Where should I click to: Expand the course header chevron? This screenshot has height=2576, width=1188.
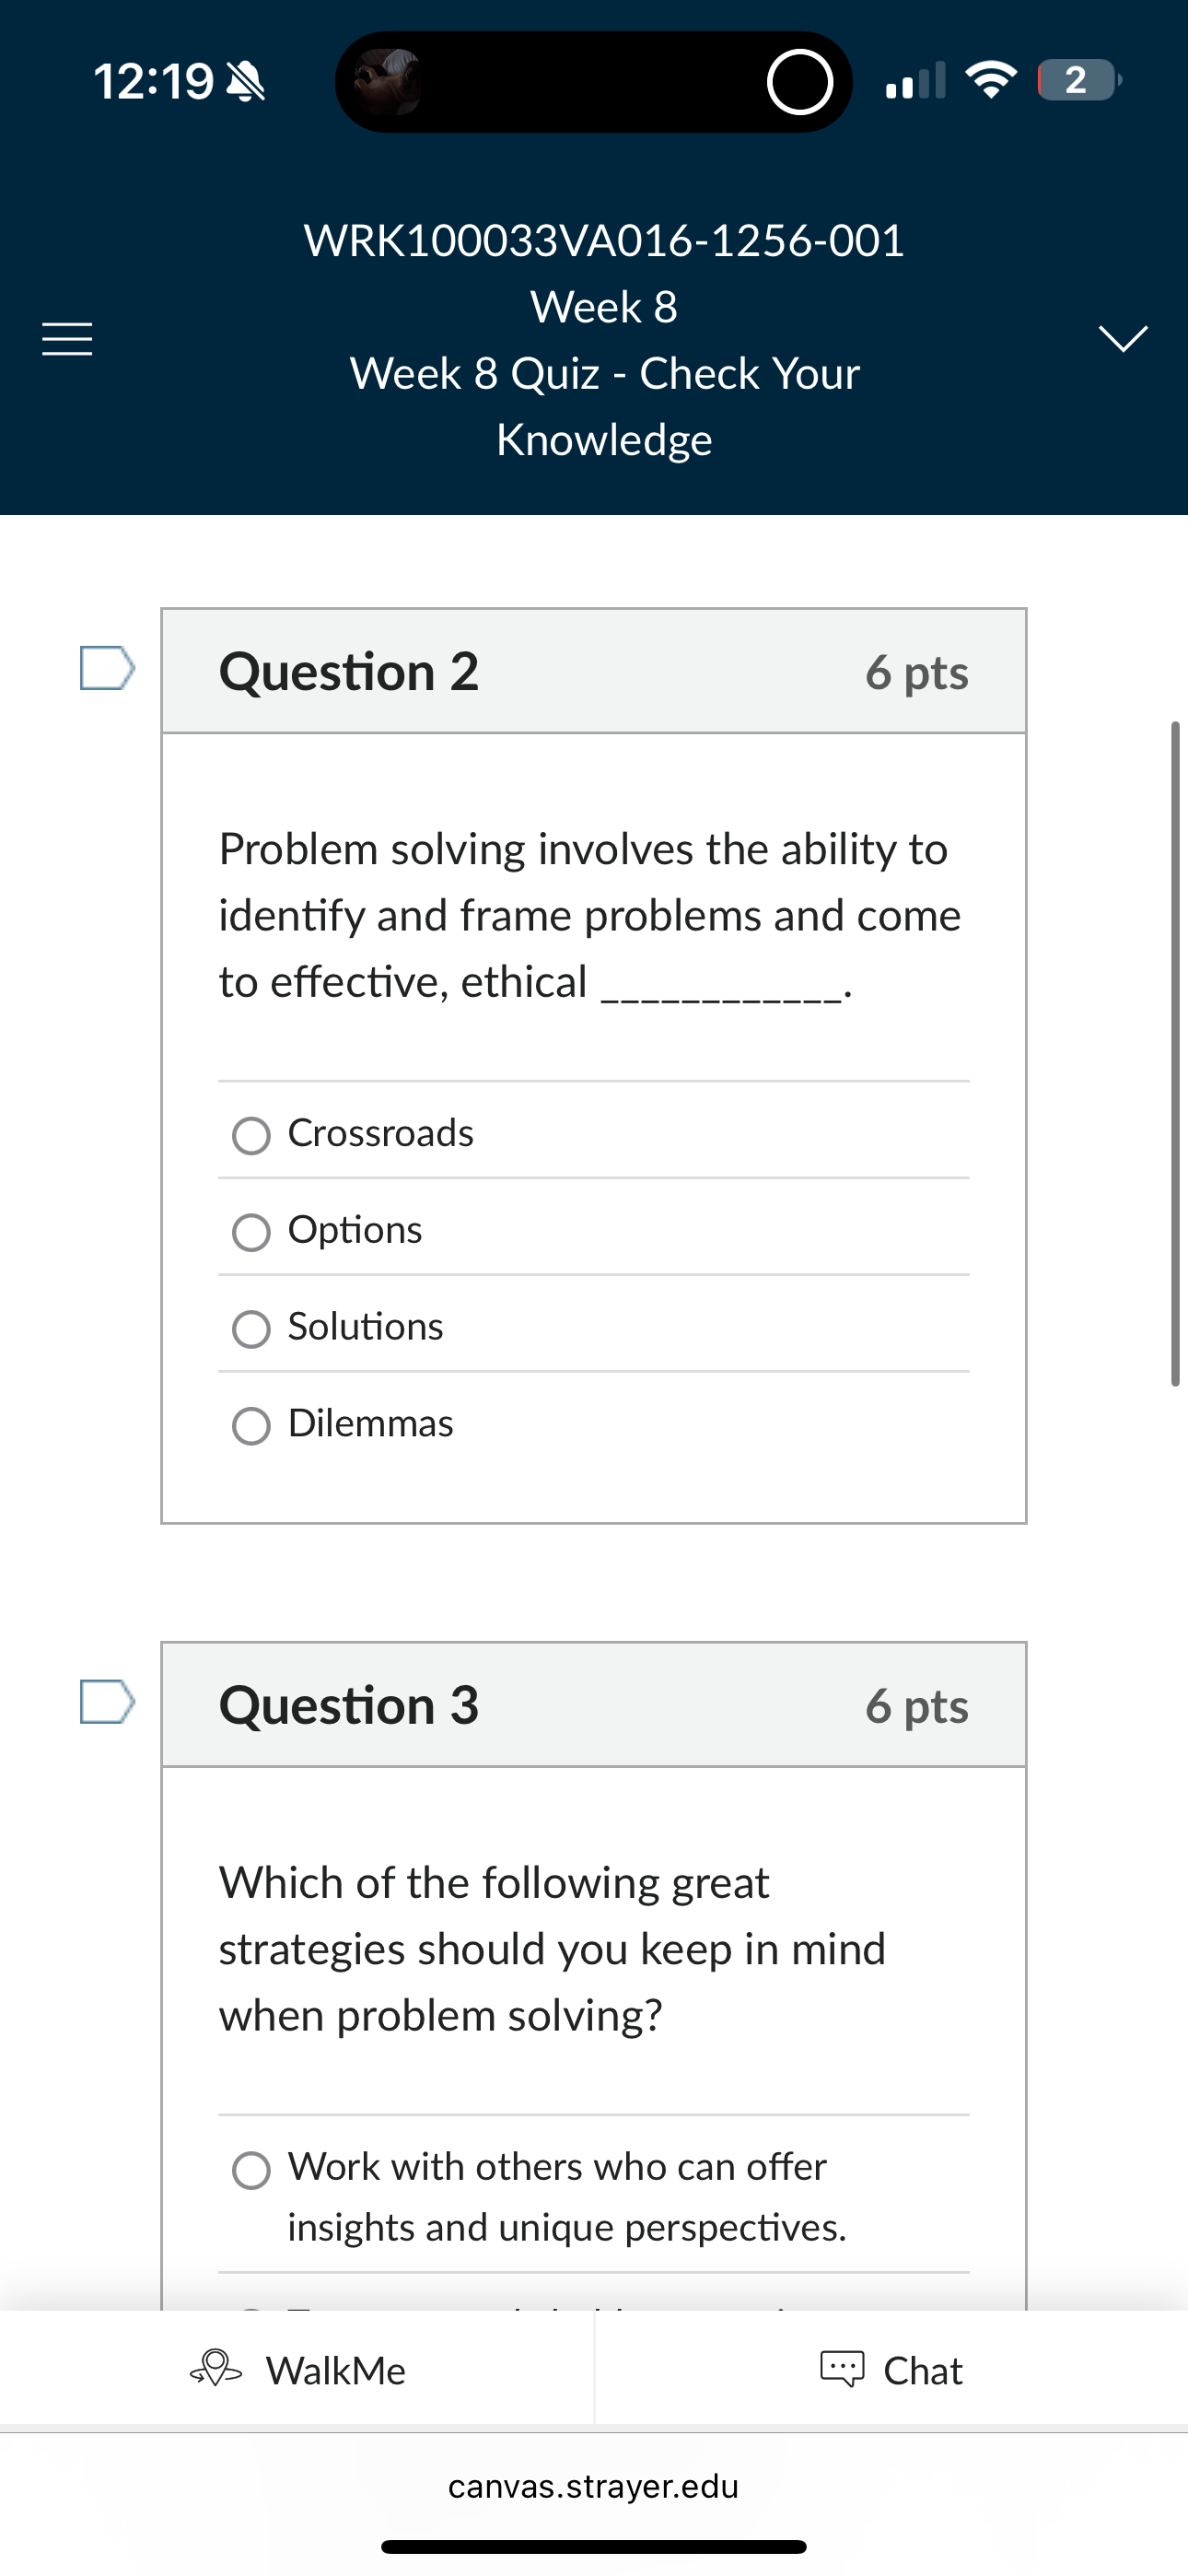1123,338
